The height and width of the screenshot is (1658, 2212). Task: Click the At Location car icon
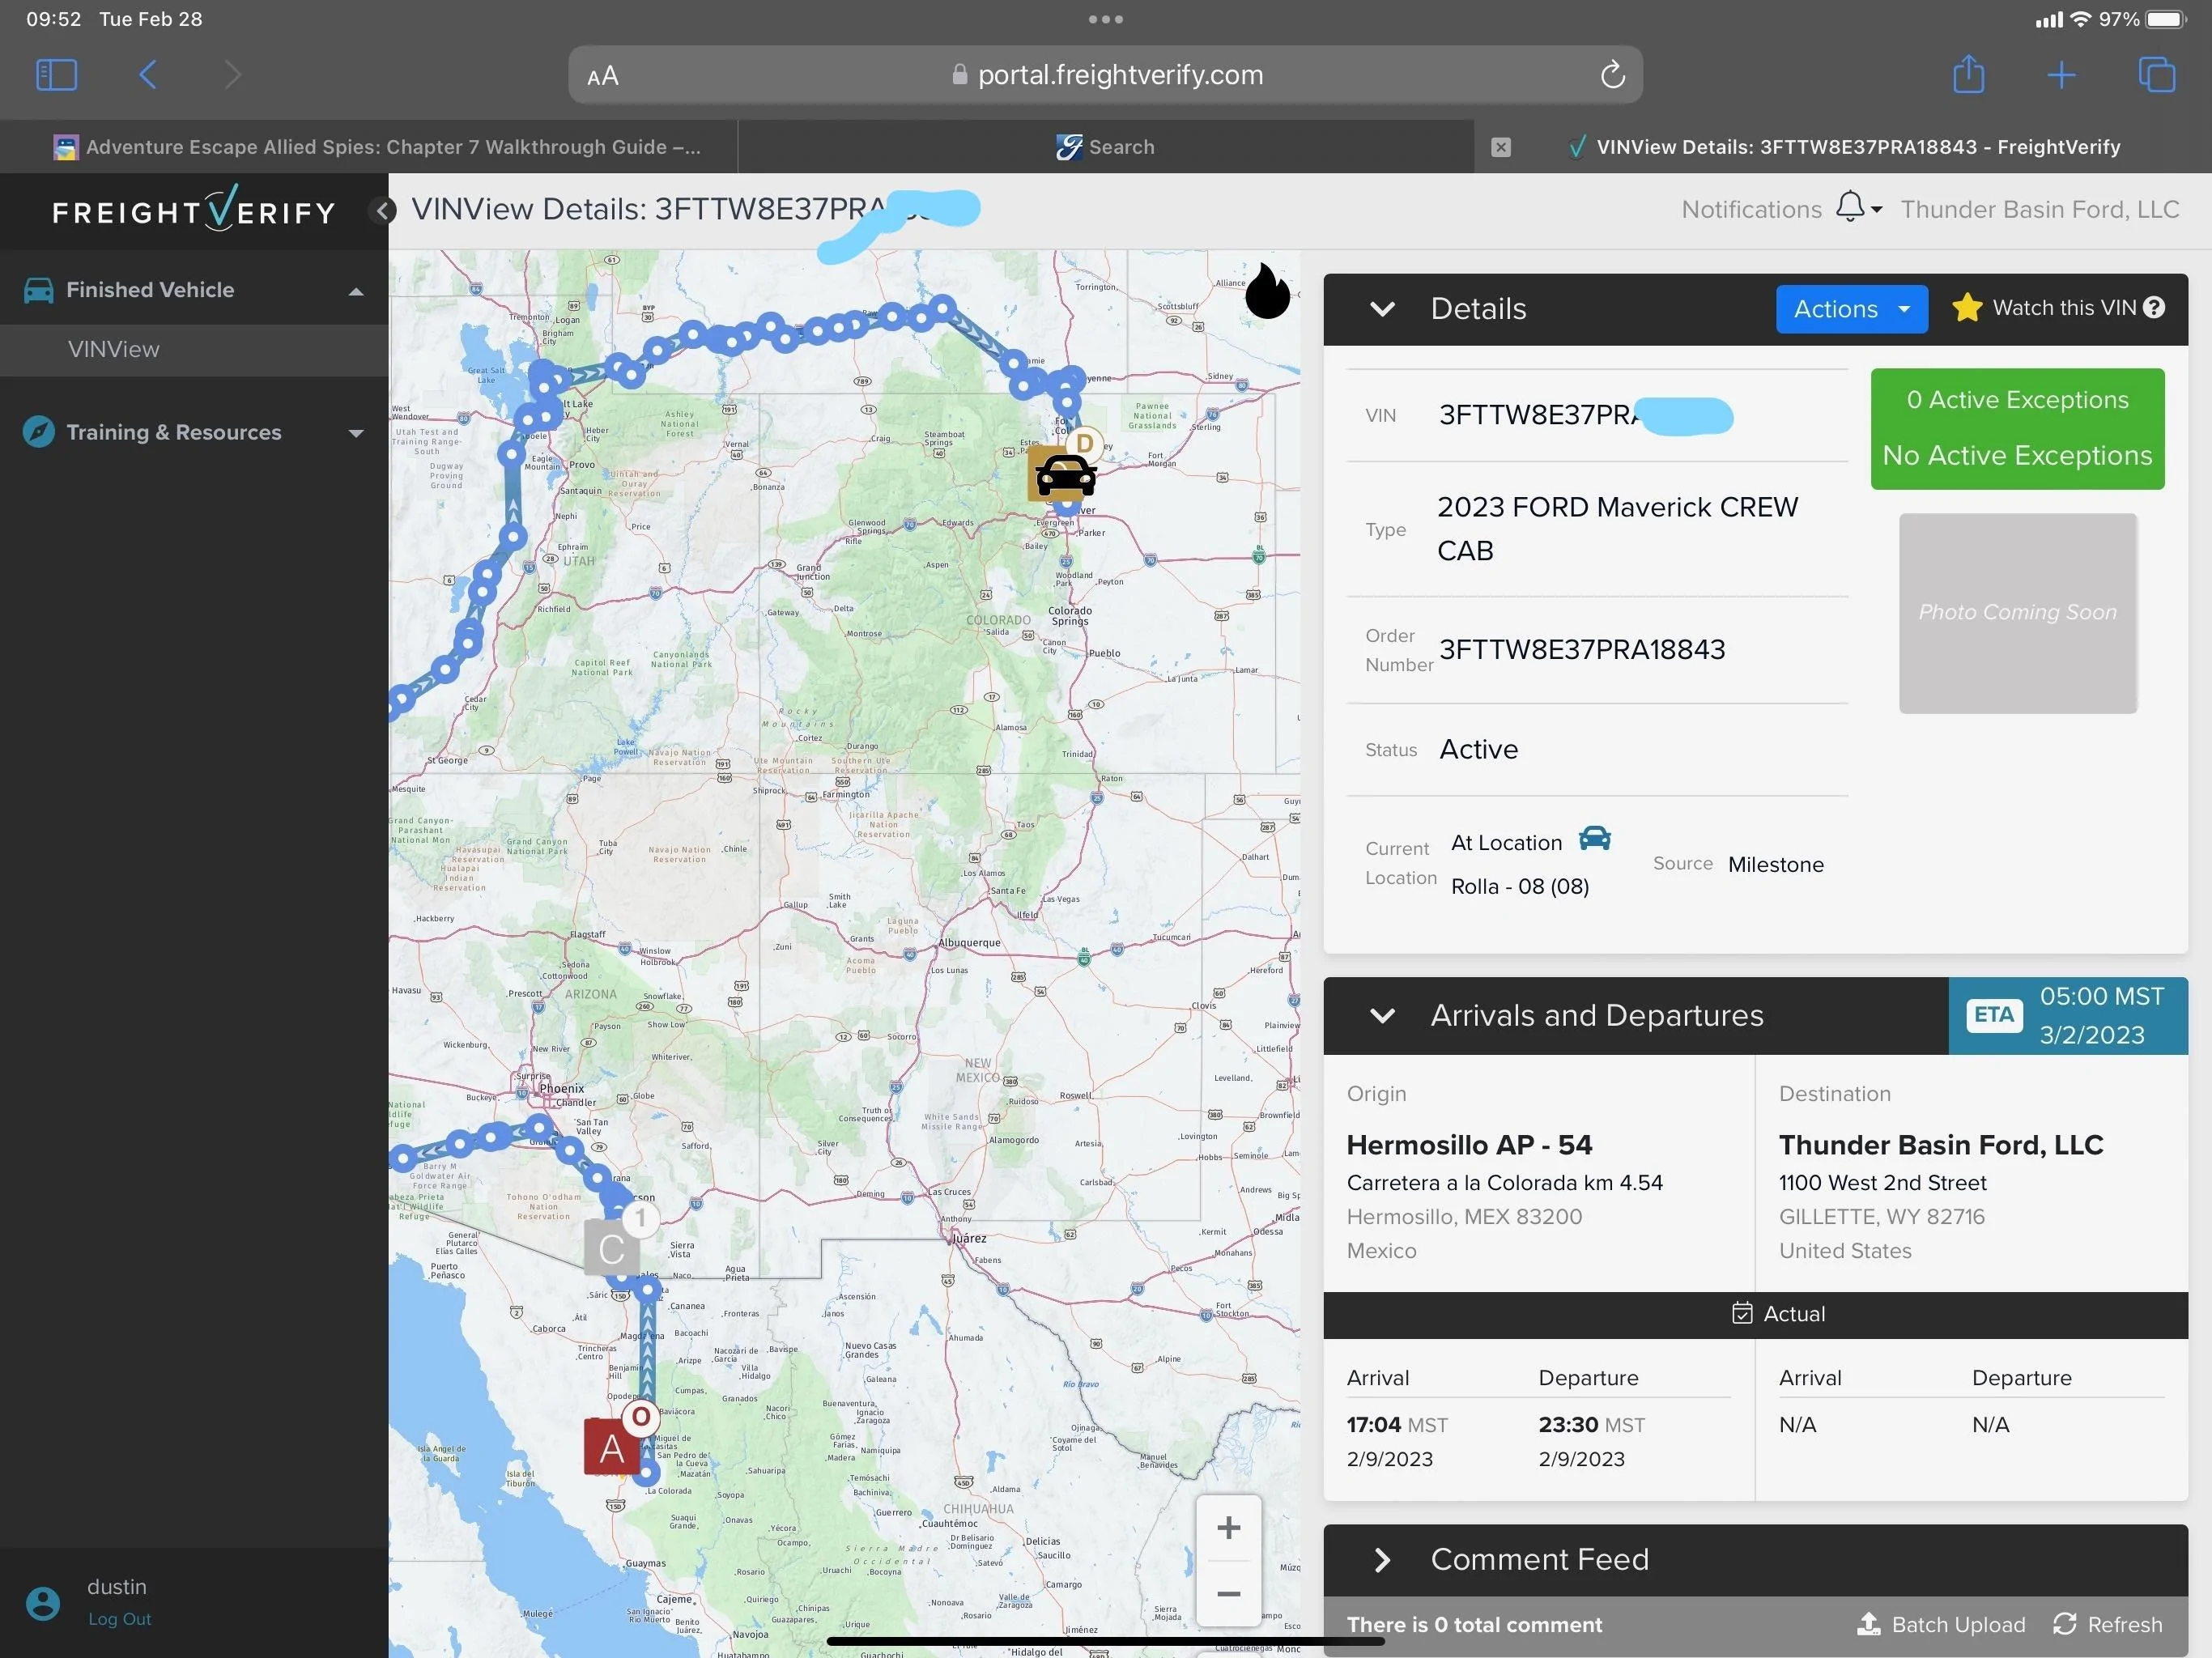click(x=1594, y=838)
